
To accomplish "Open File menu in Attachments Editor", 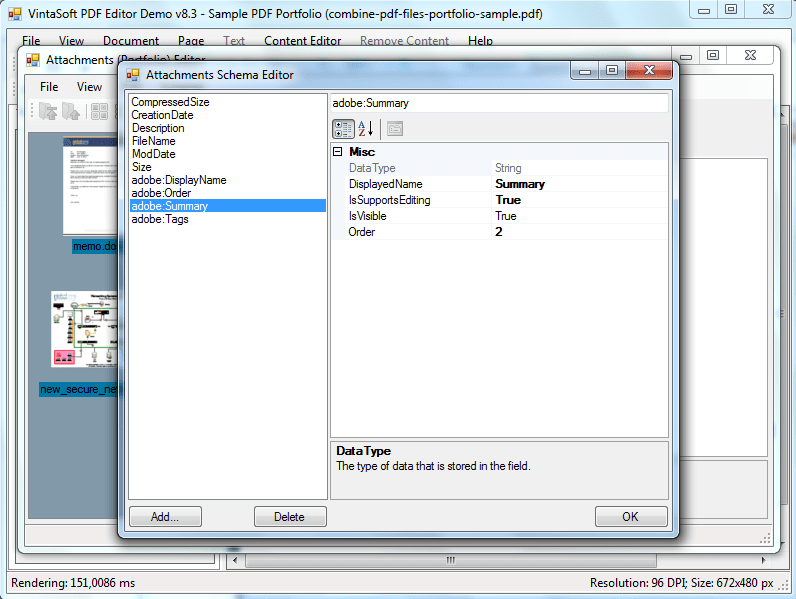I will [49, 87].
